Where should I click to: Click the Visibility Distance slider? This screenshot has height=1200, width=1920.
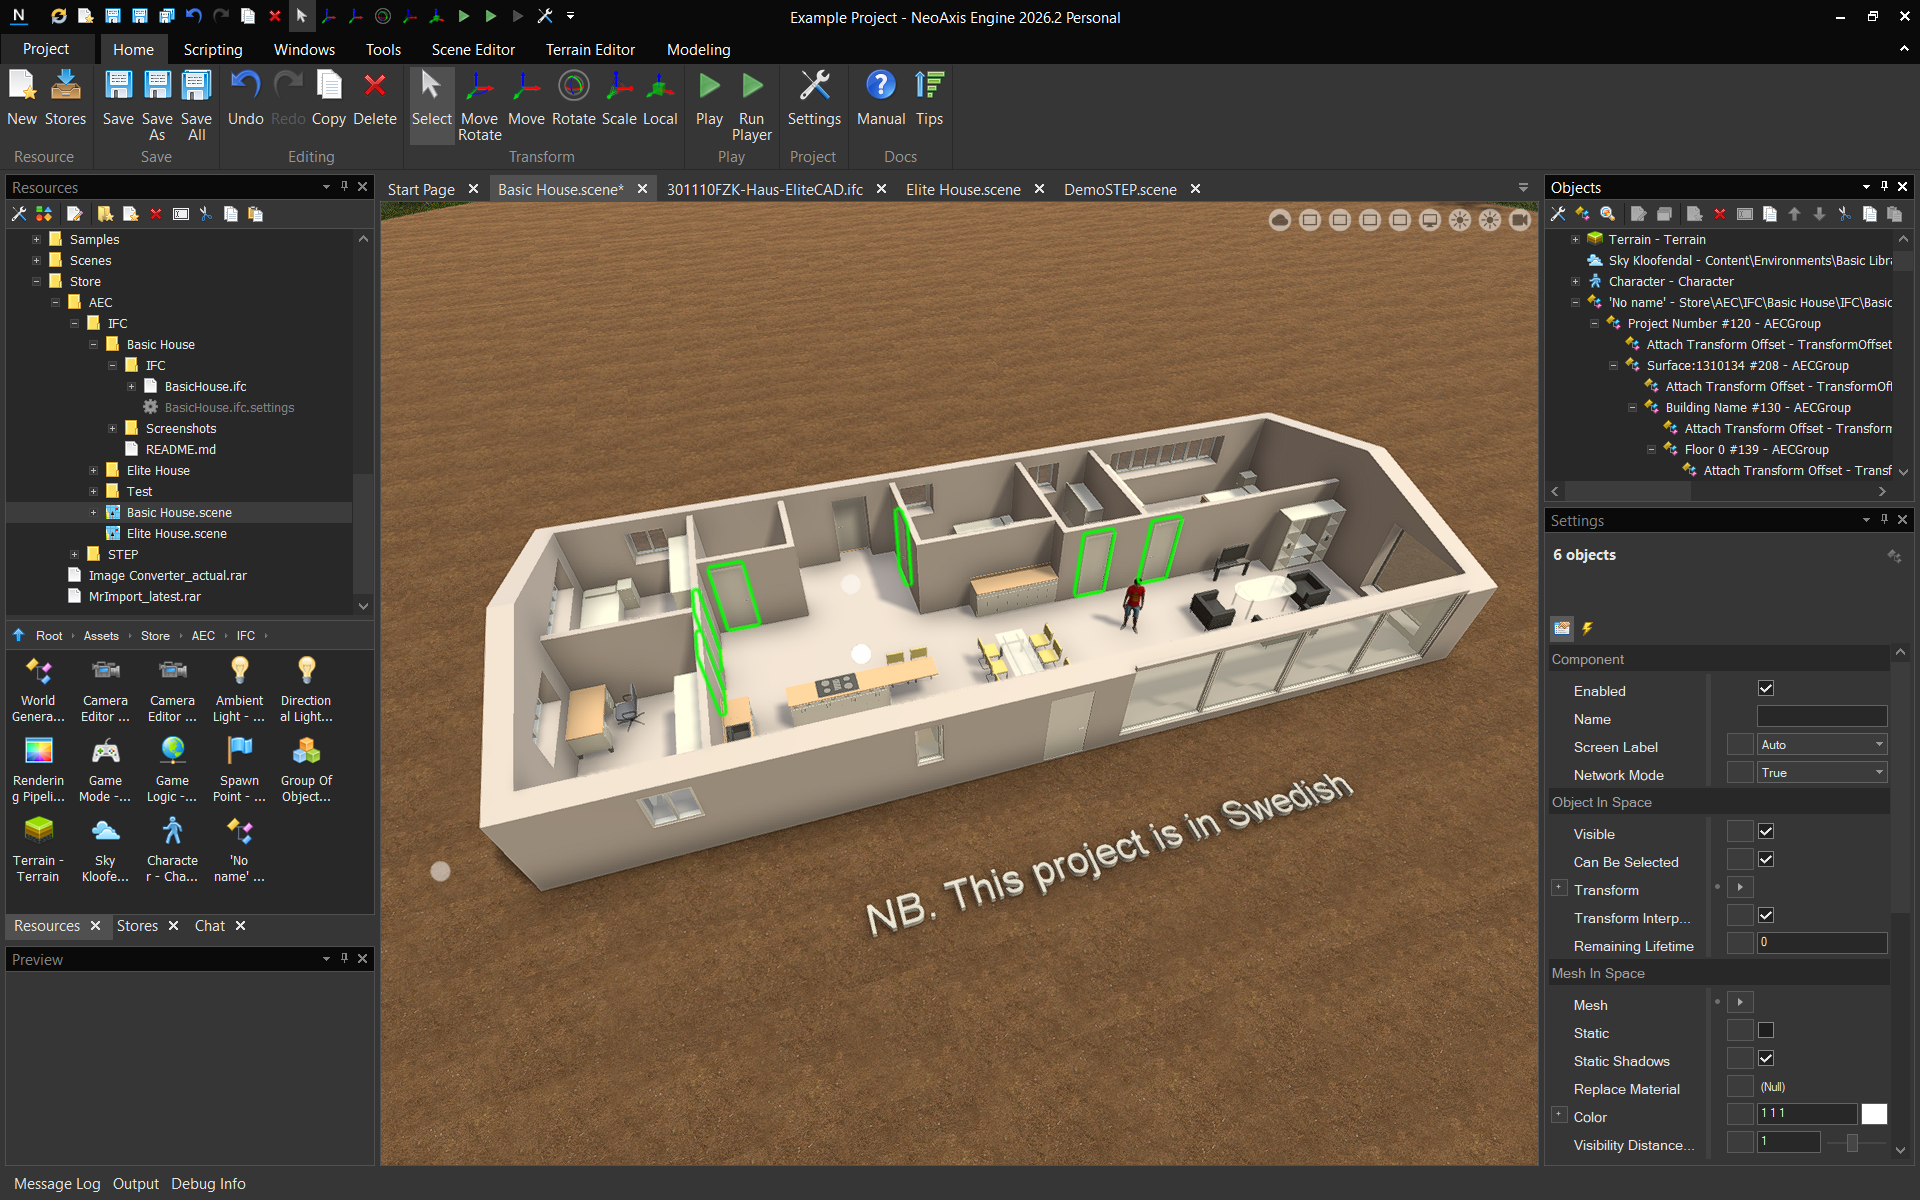[1857, 1142]
